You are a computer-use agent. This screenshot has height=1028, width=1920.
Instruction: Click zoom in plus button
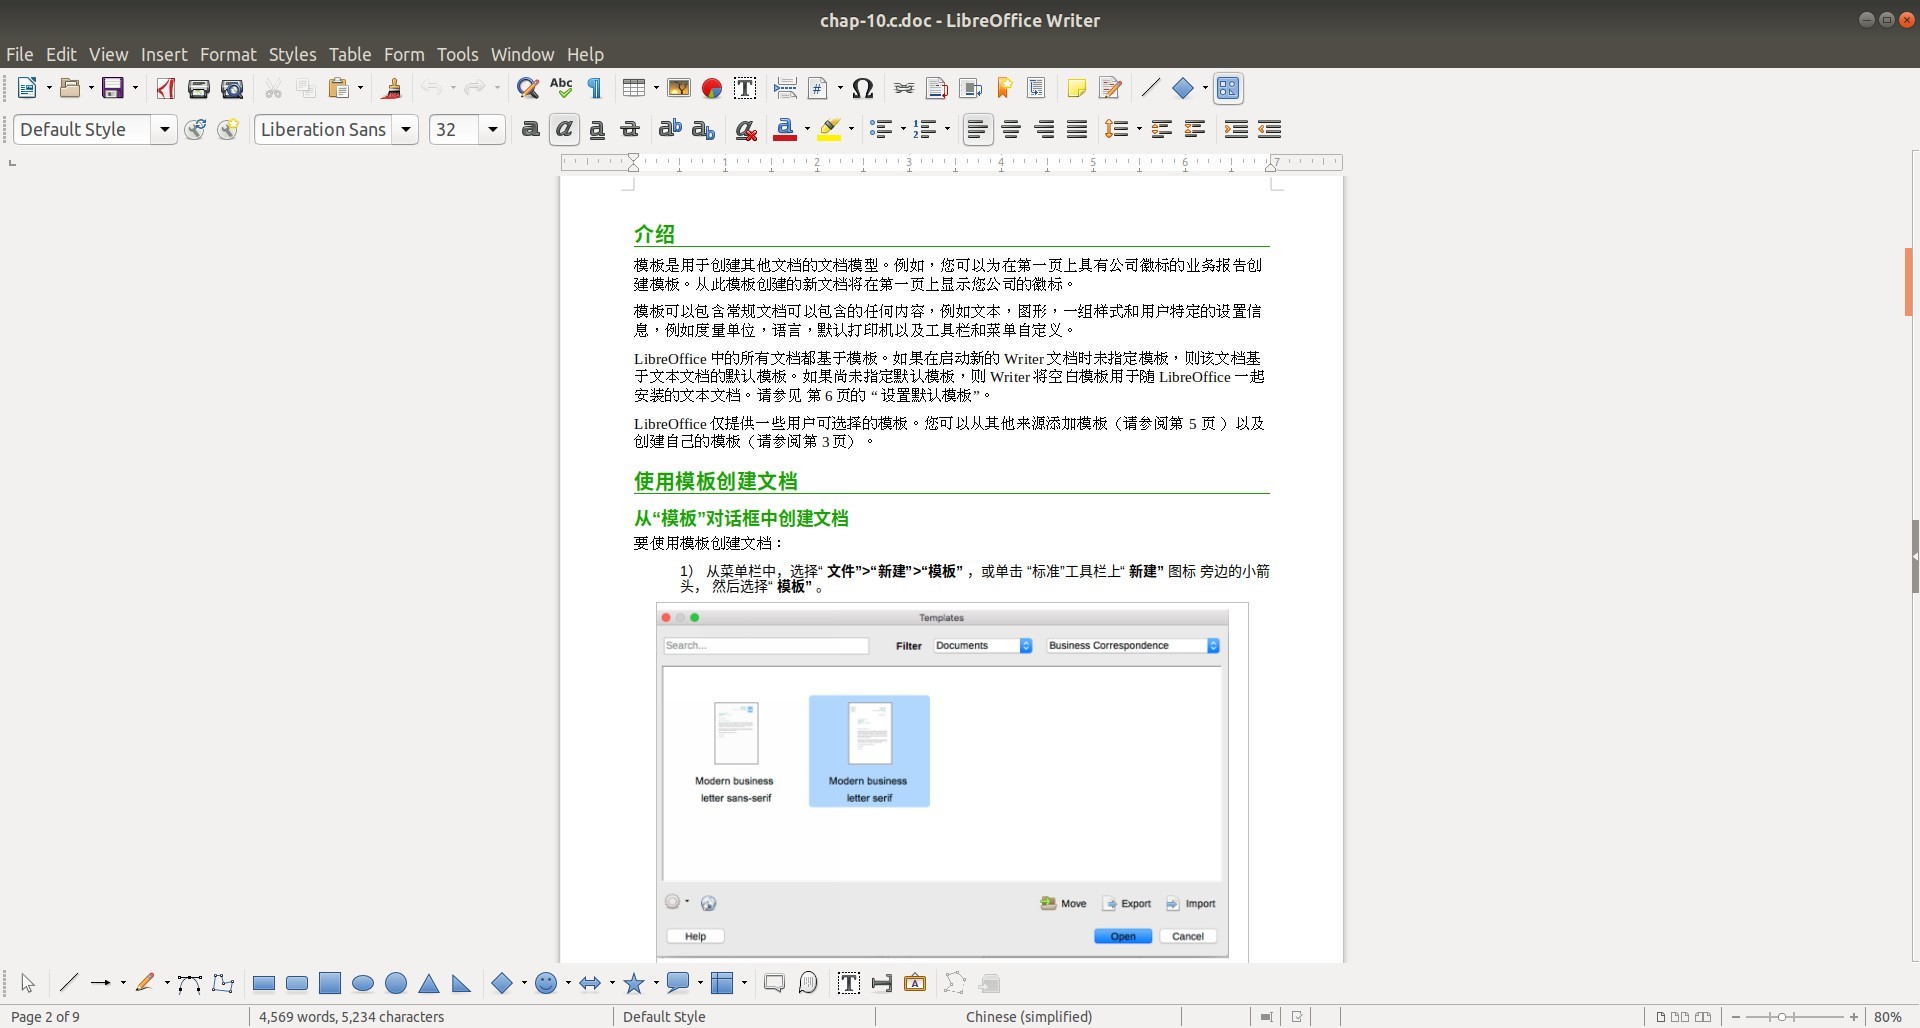pyautogui.click(x=1854, y=1017)
